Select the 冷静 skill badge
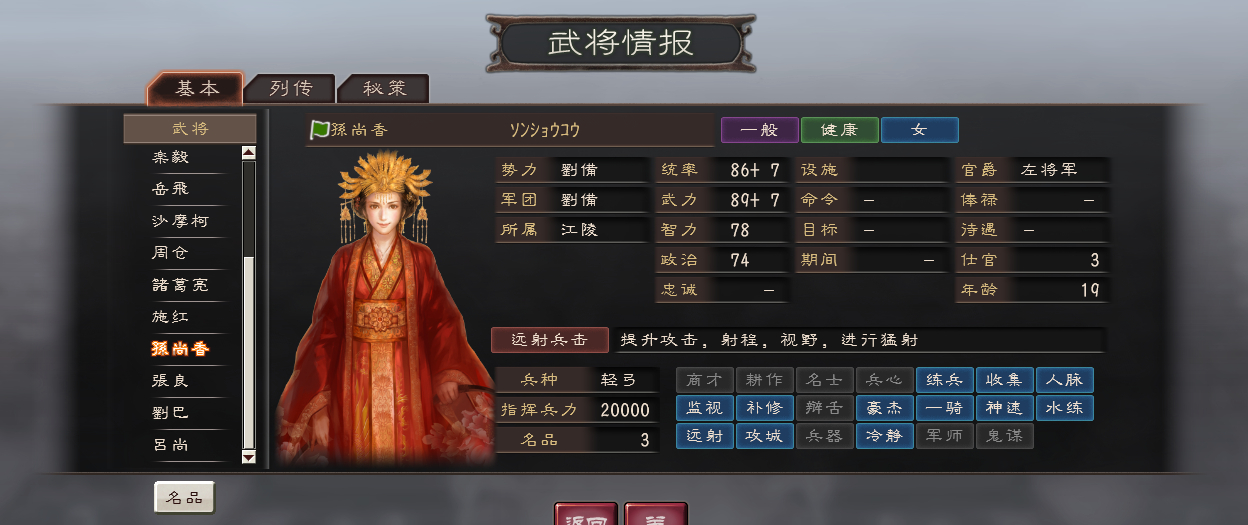The height and width of the screenshot is (525, 1248). tap(884, 436)
